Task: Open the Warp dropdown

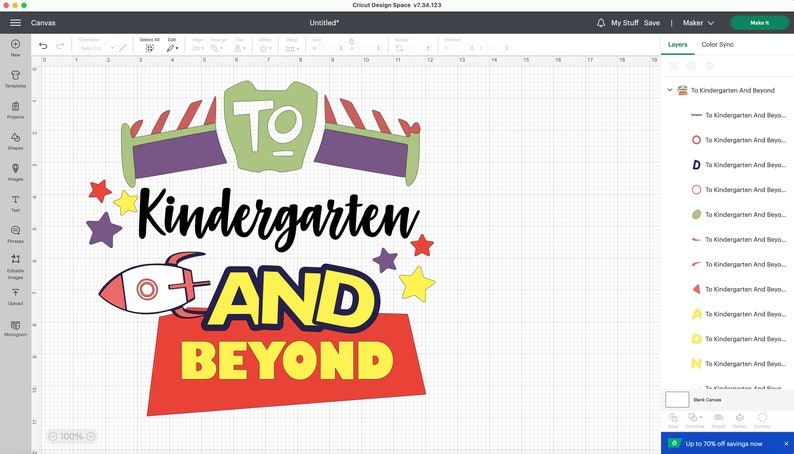Action: 292,49
